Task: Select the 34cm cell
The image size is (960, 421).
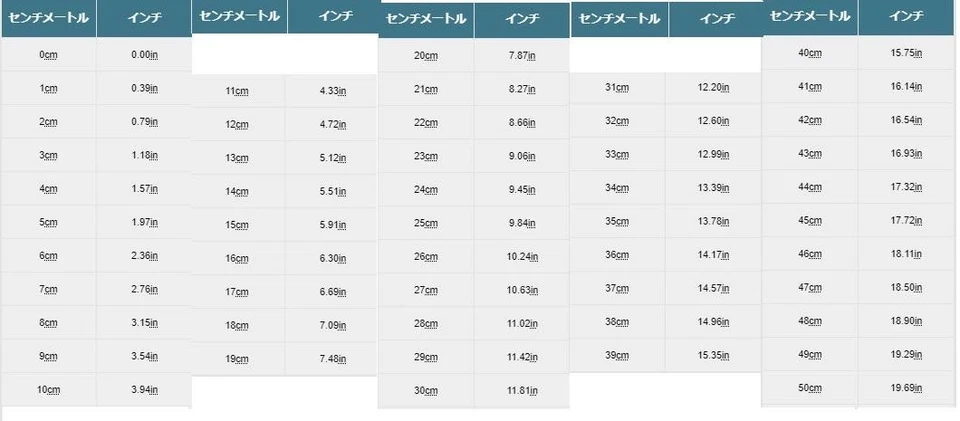Action: (618, 188)
